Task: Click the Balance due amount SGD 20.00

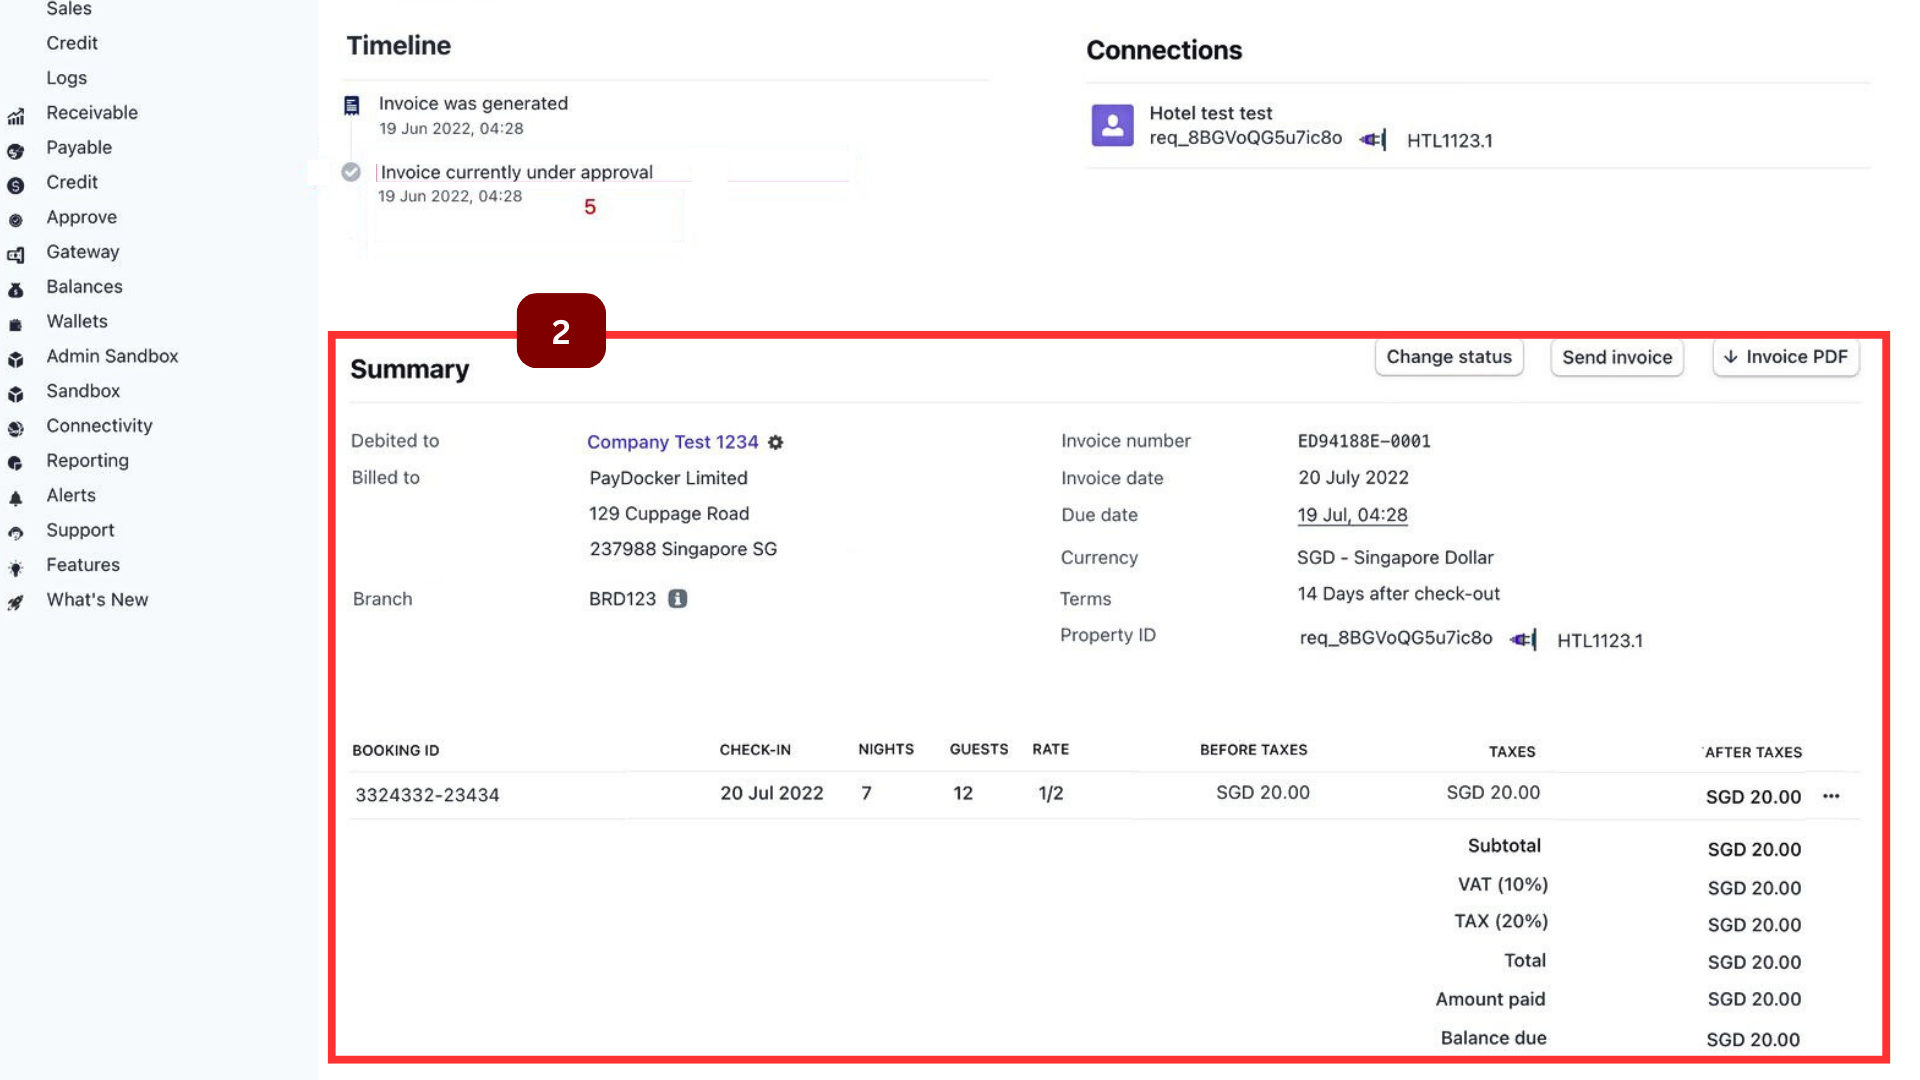Action: pyautogui.click(x=1753, y=1040)
